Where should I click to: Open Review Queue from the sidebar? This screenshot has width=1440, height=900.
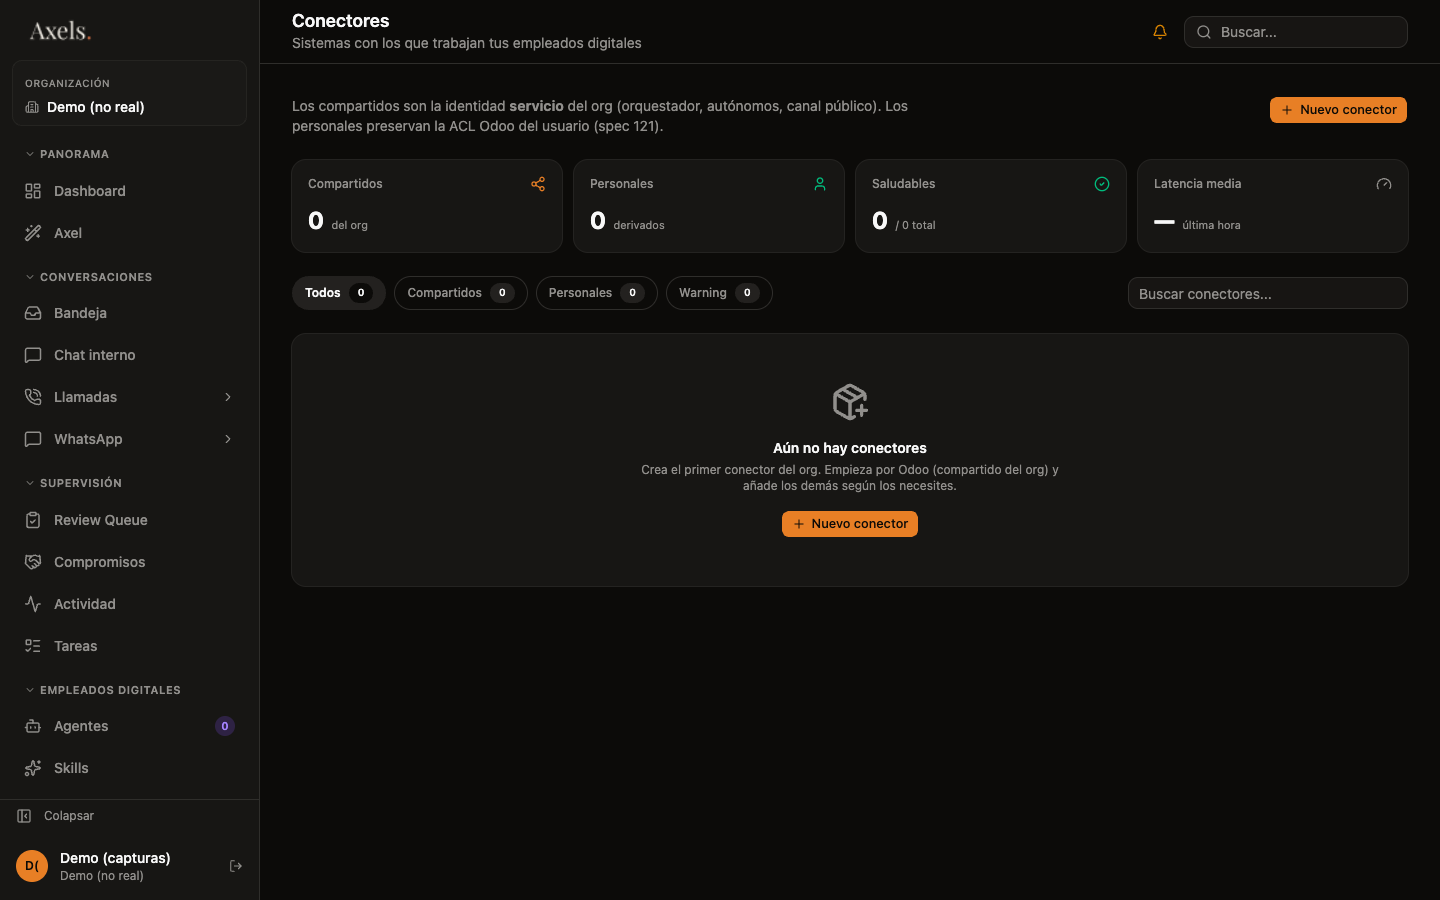pos(129,520)
